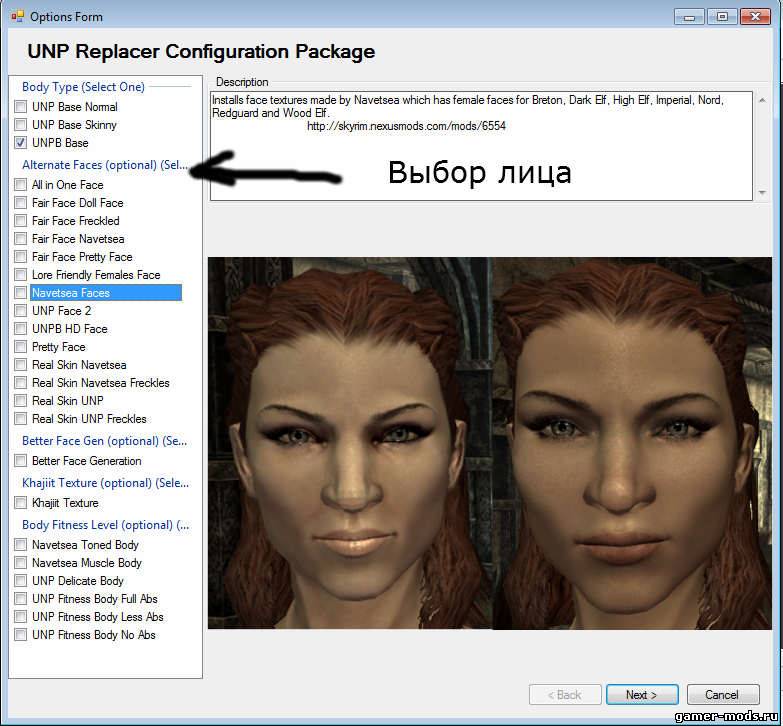Check the UNPB HD Face option
This screenshot has height=726, width=783.
click(20, 329)
